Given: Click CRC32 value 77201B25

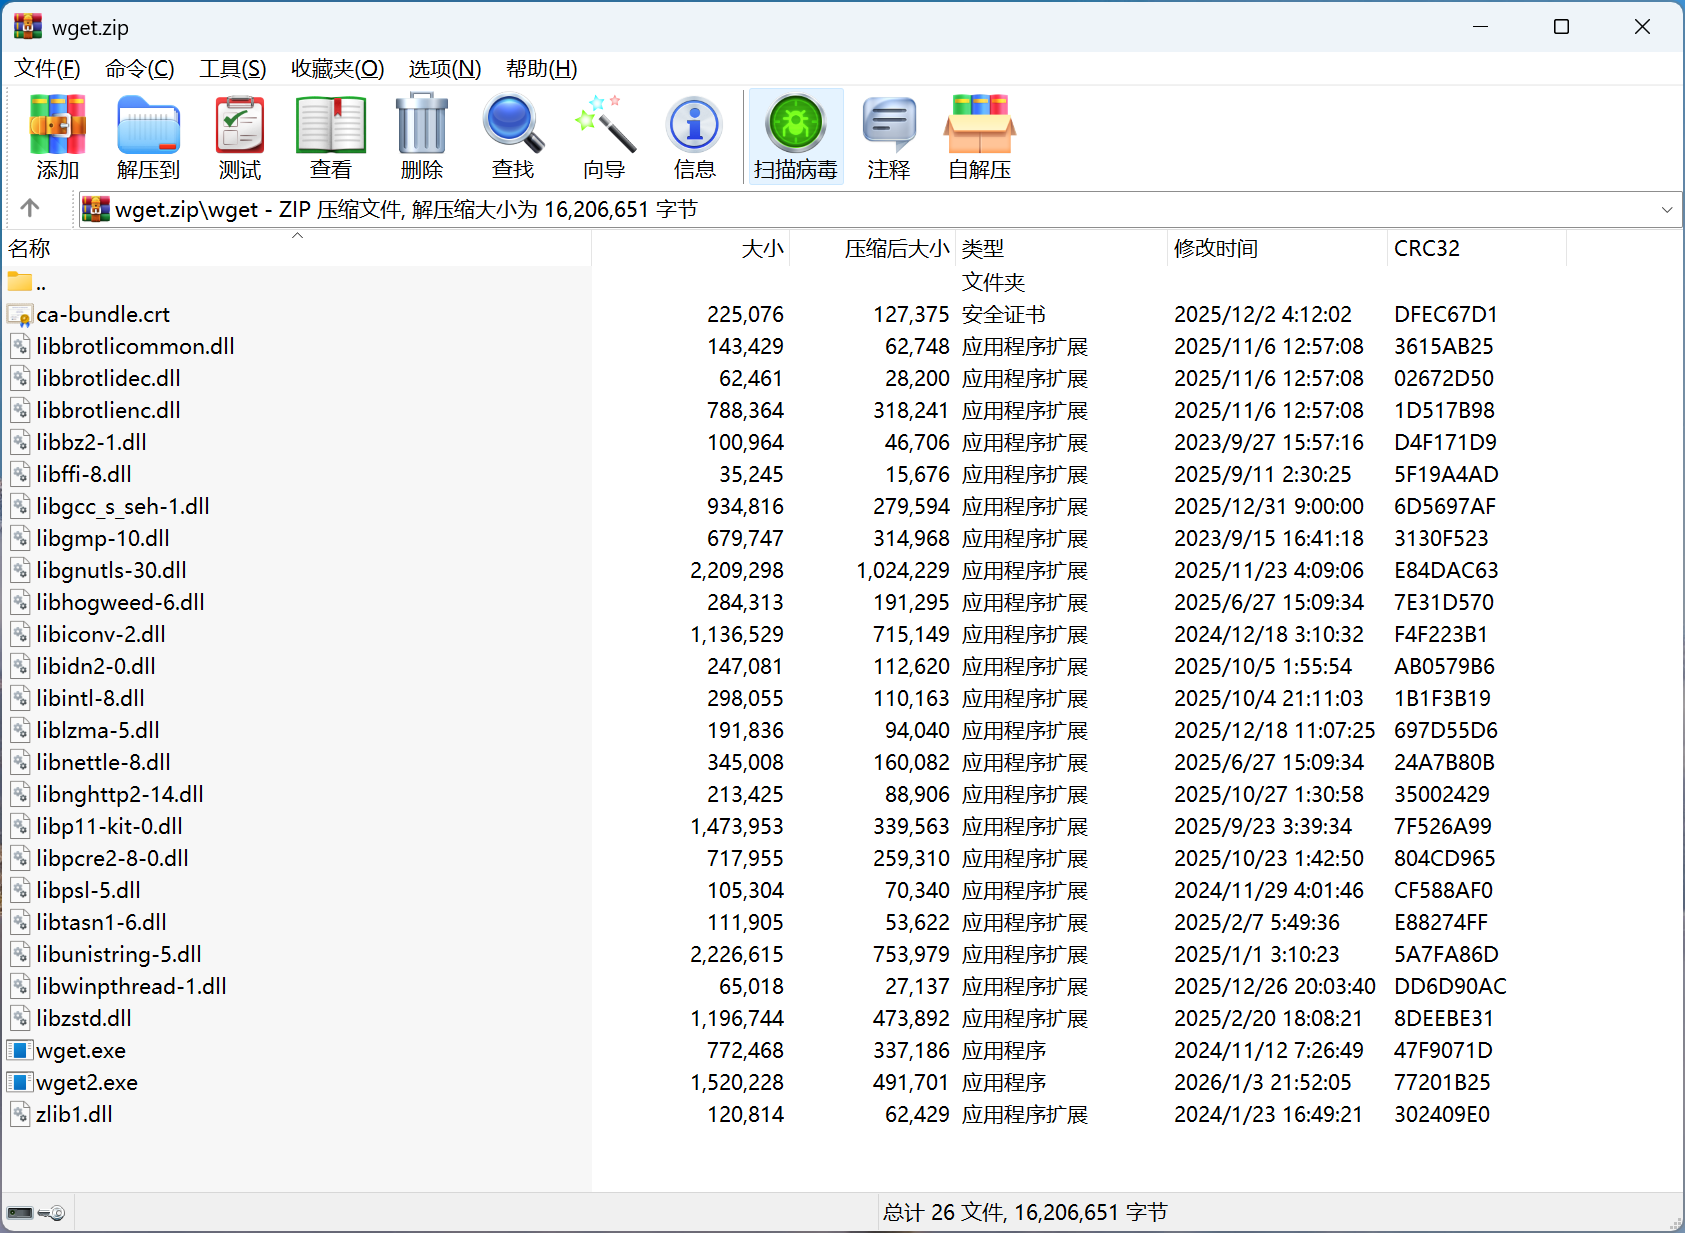Looking at the screenshot, I should tap(1442, 1082).
